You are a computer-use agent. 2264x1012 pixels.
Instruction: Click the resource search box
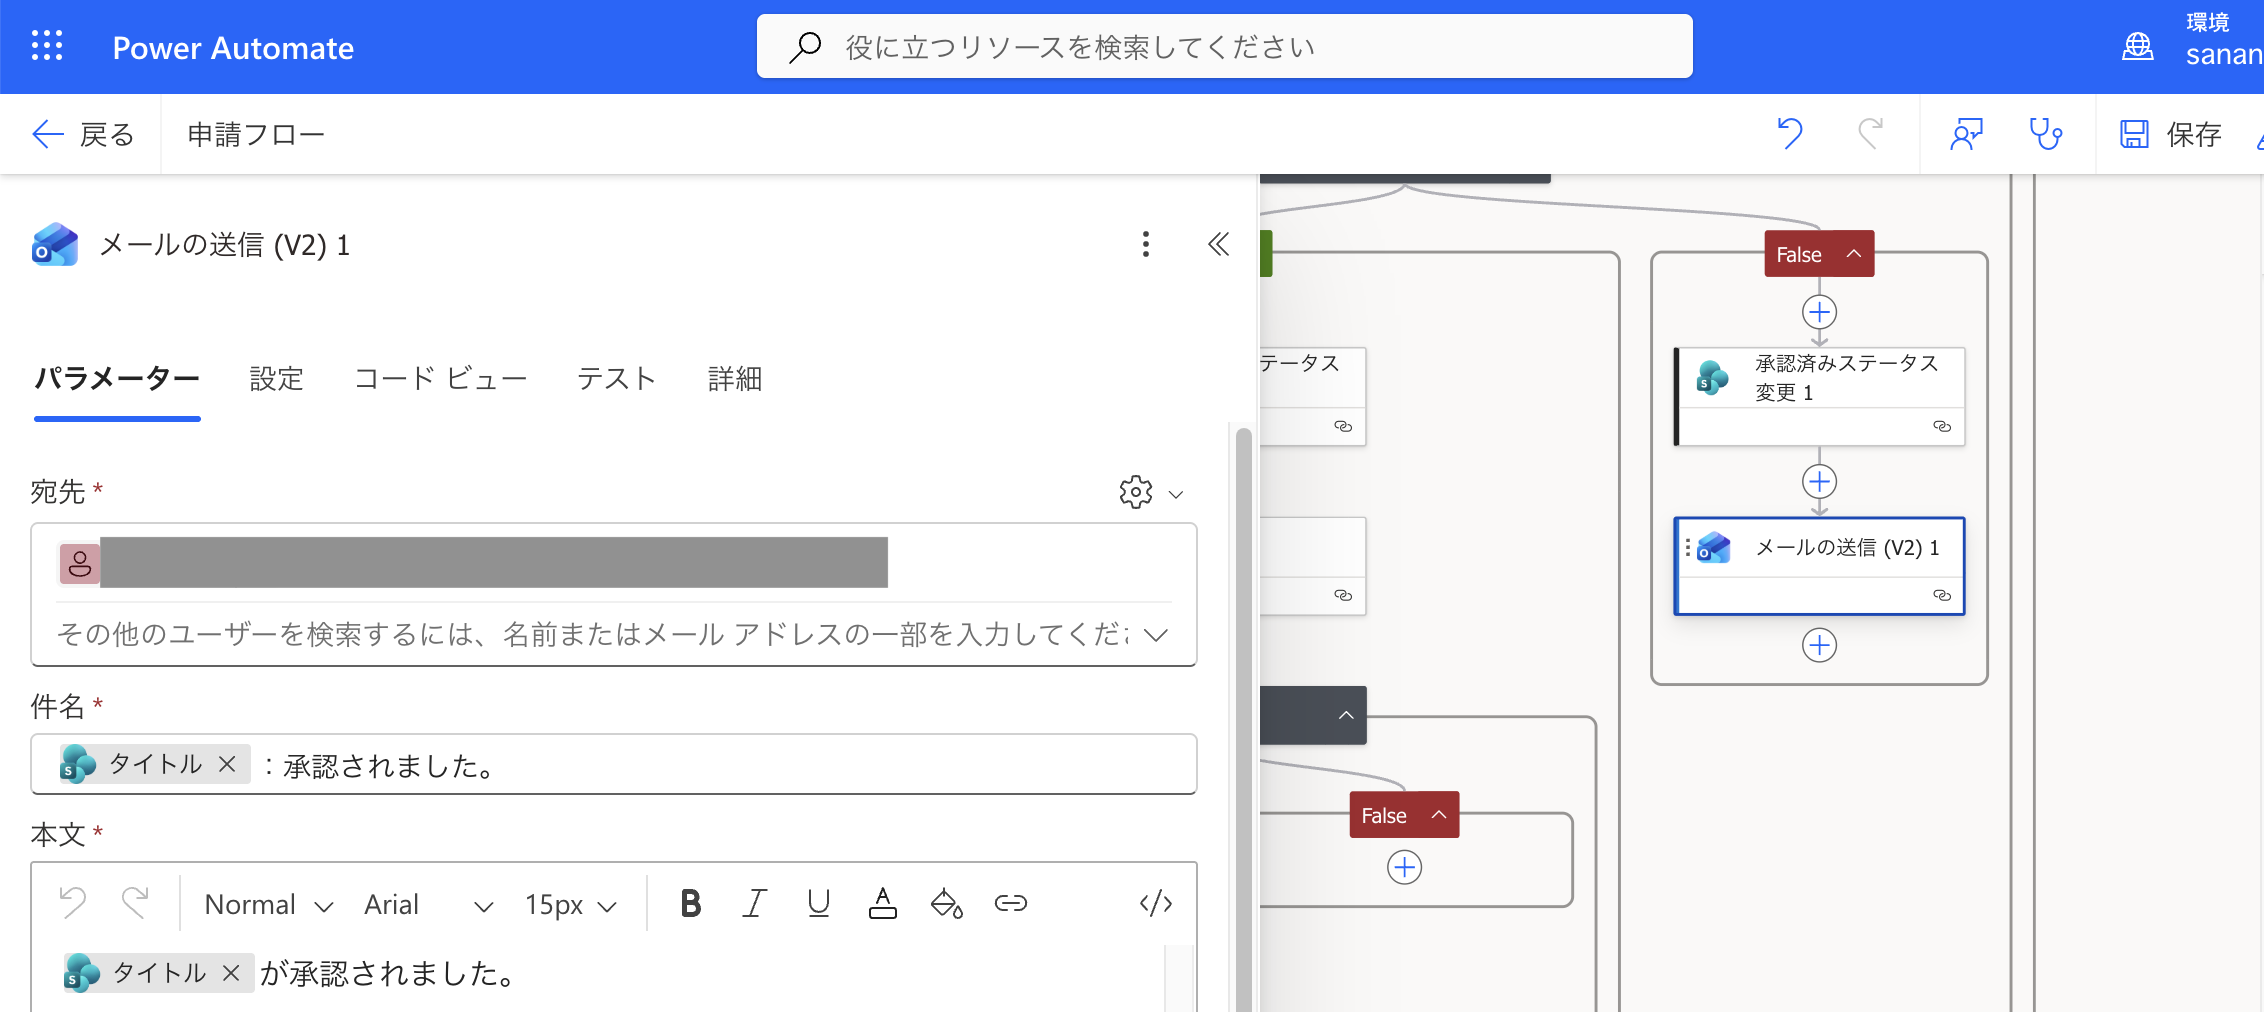tap(1224, 47)
